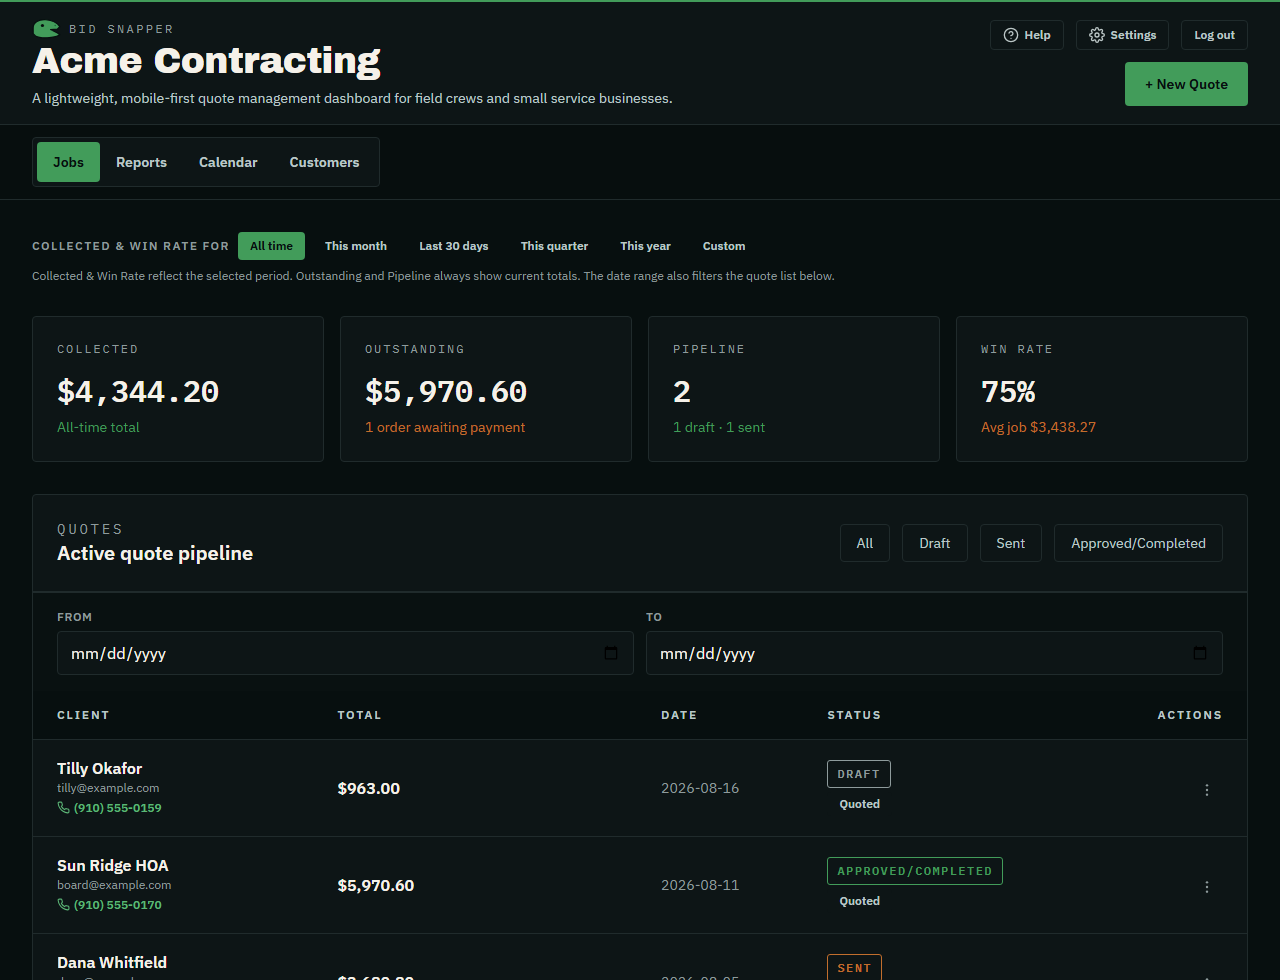Switch to the Jobs tab

[68, 162]
